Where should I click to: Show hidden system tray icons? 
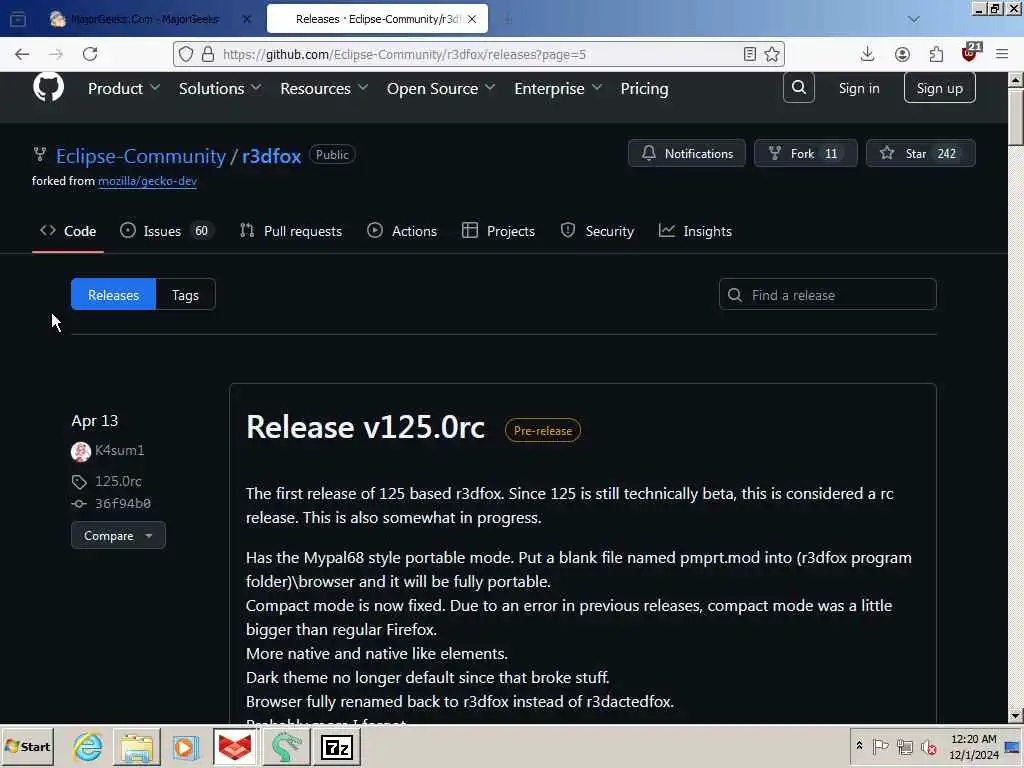tap(859, 746)
